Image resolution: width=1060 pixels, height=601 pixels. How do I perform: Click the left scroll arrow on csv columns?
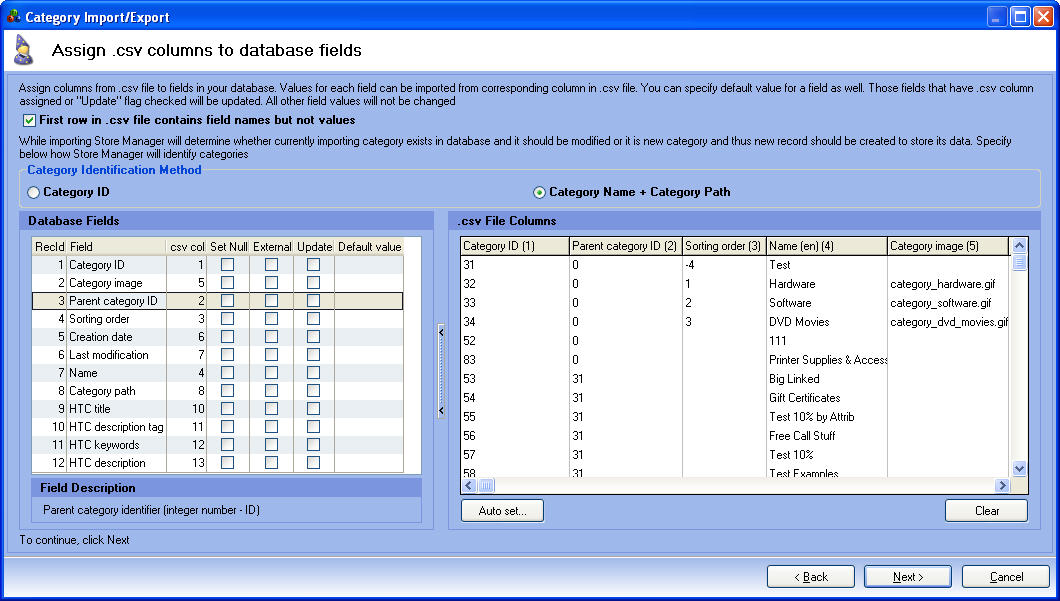point(467,485)
